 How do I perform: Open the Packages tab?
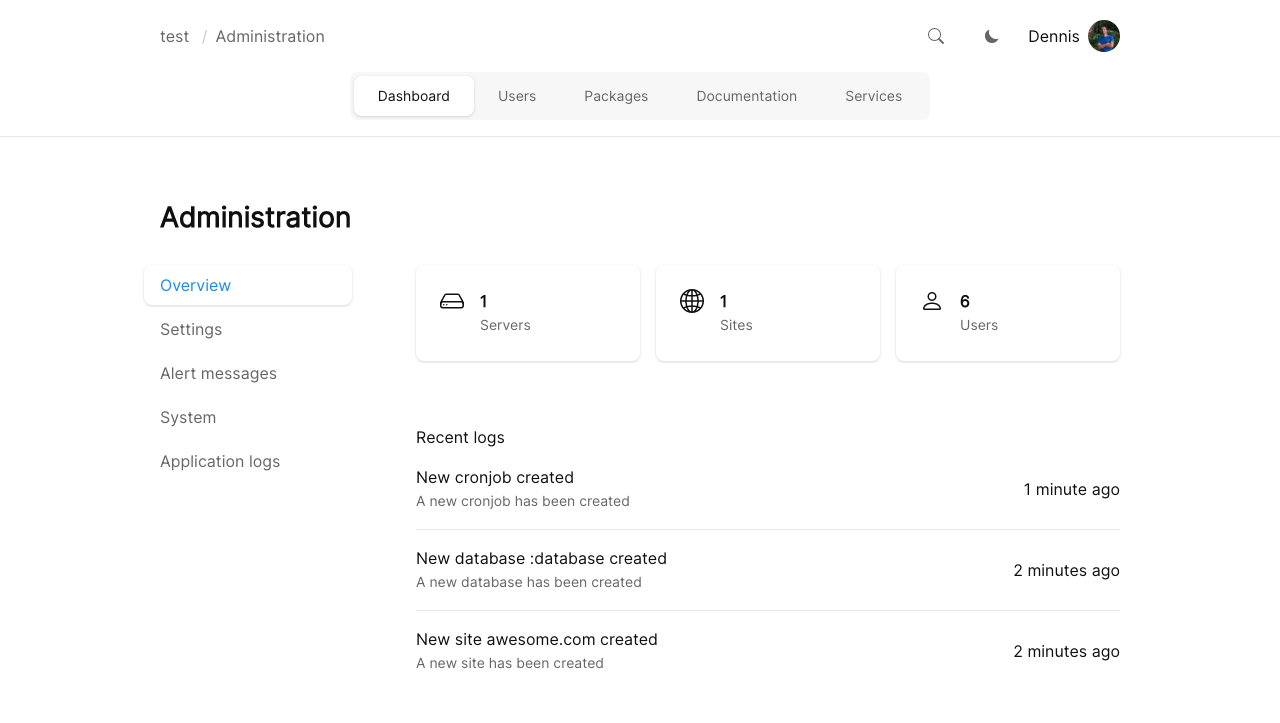point(616,96)
